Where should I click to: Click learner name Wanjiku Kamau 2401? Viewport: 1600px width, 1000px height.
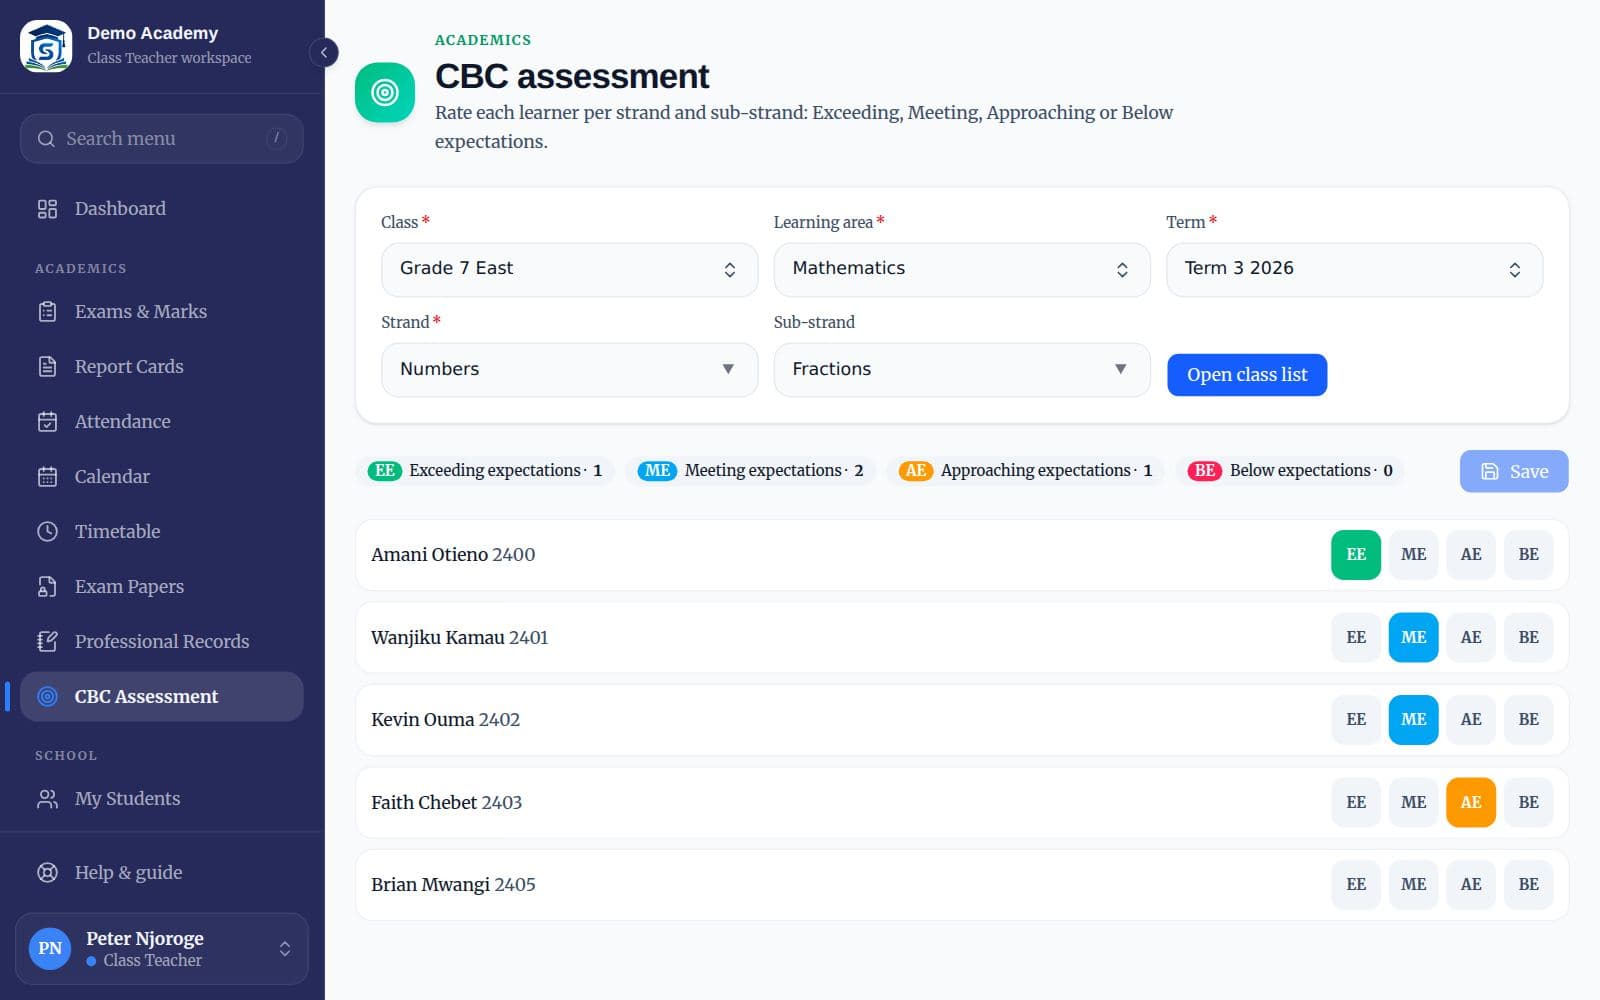[460, 638]
